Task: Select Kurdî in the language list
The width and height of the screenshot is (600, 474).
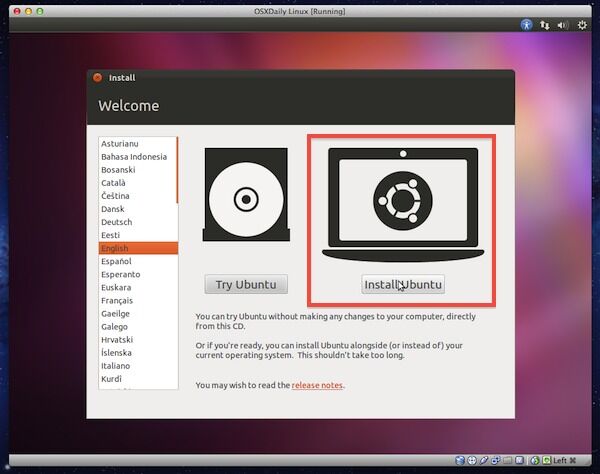Action: (138, 379)
